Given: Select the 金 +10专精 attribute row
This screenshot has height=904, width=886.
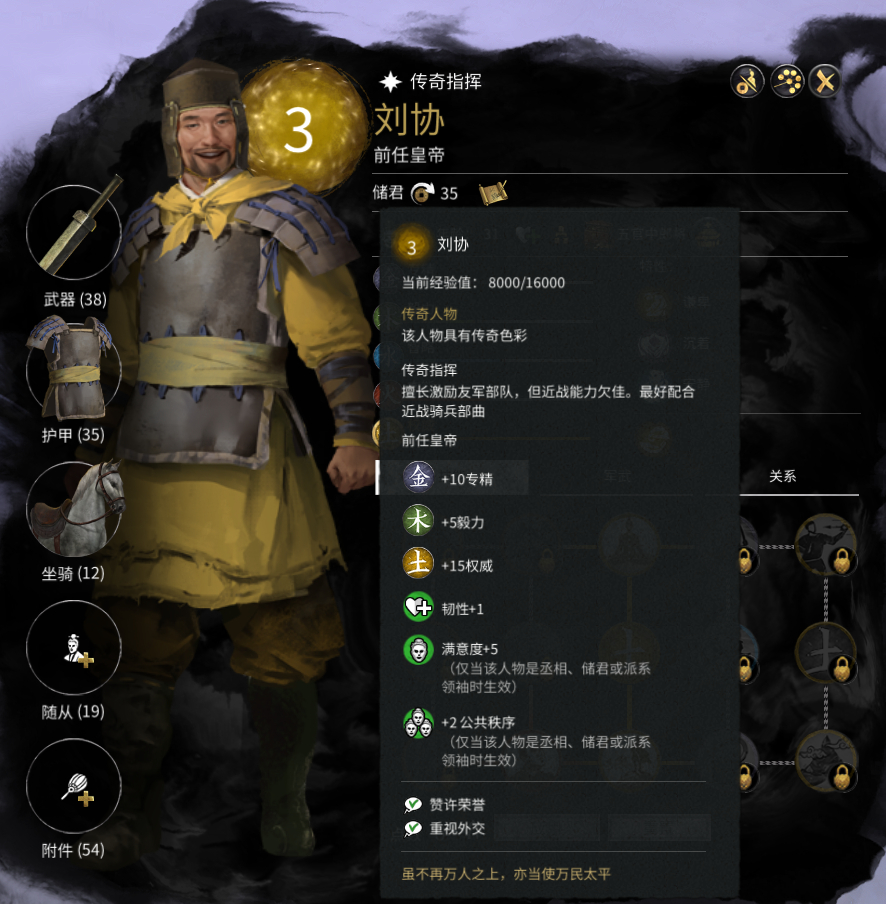Looking at the screenshot, I should (453, 477).
